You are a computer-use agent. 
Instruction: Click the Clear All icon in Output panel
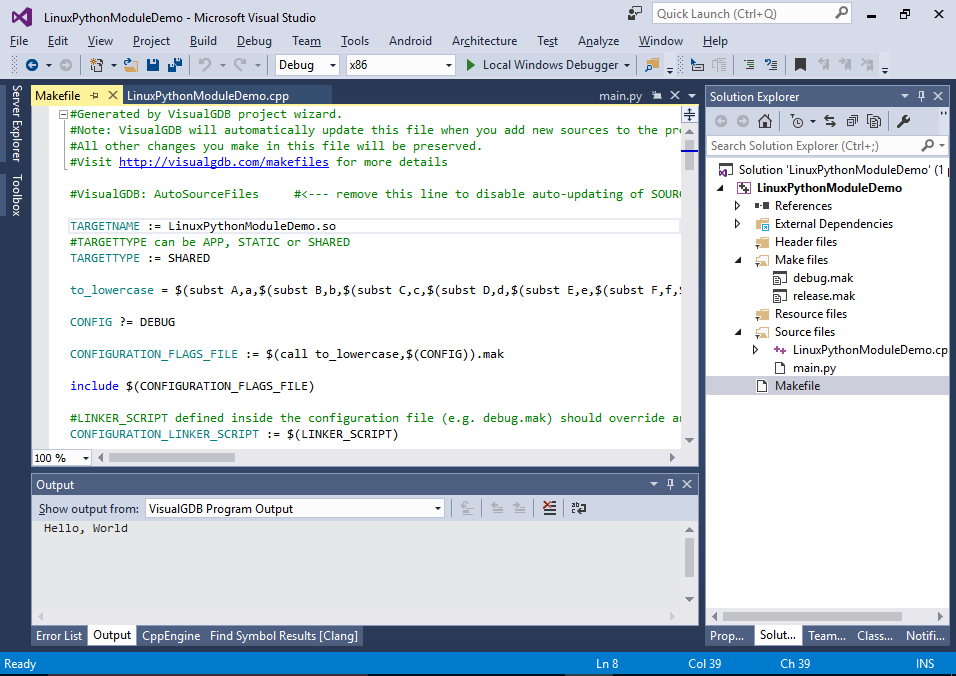pos(549,508)
